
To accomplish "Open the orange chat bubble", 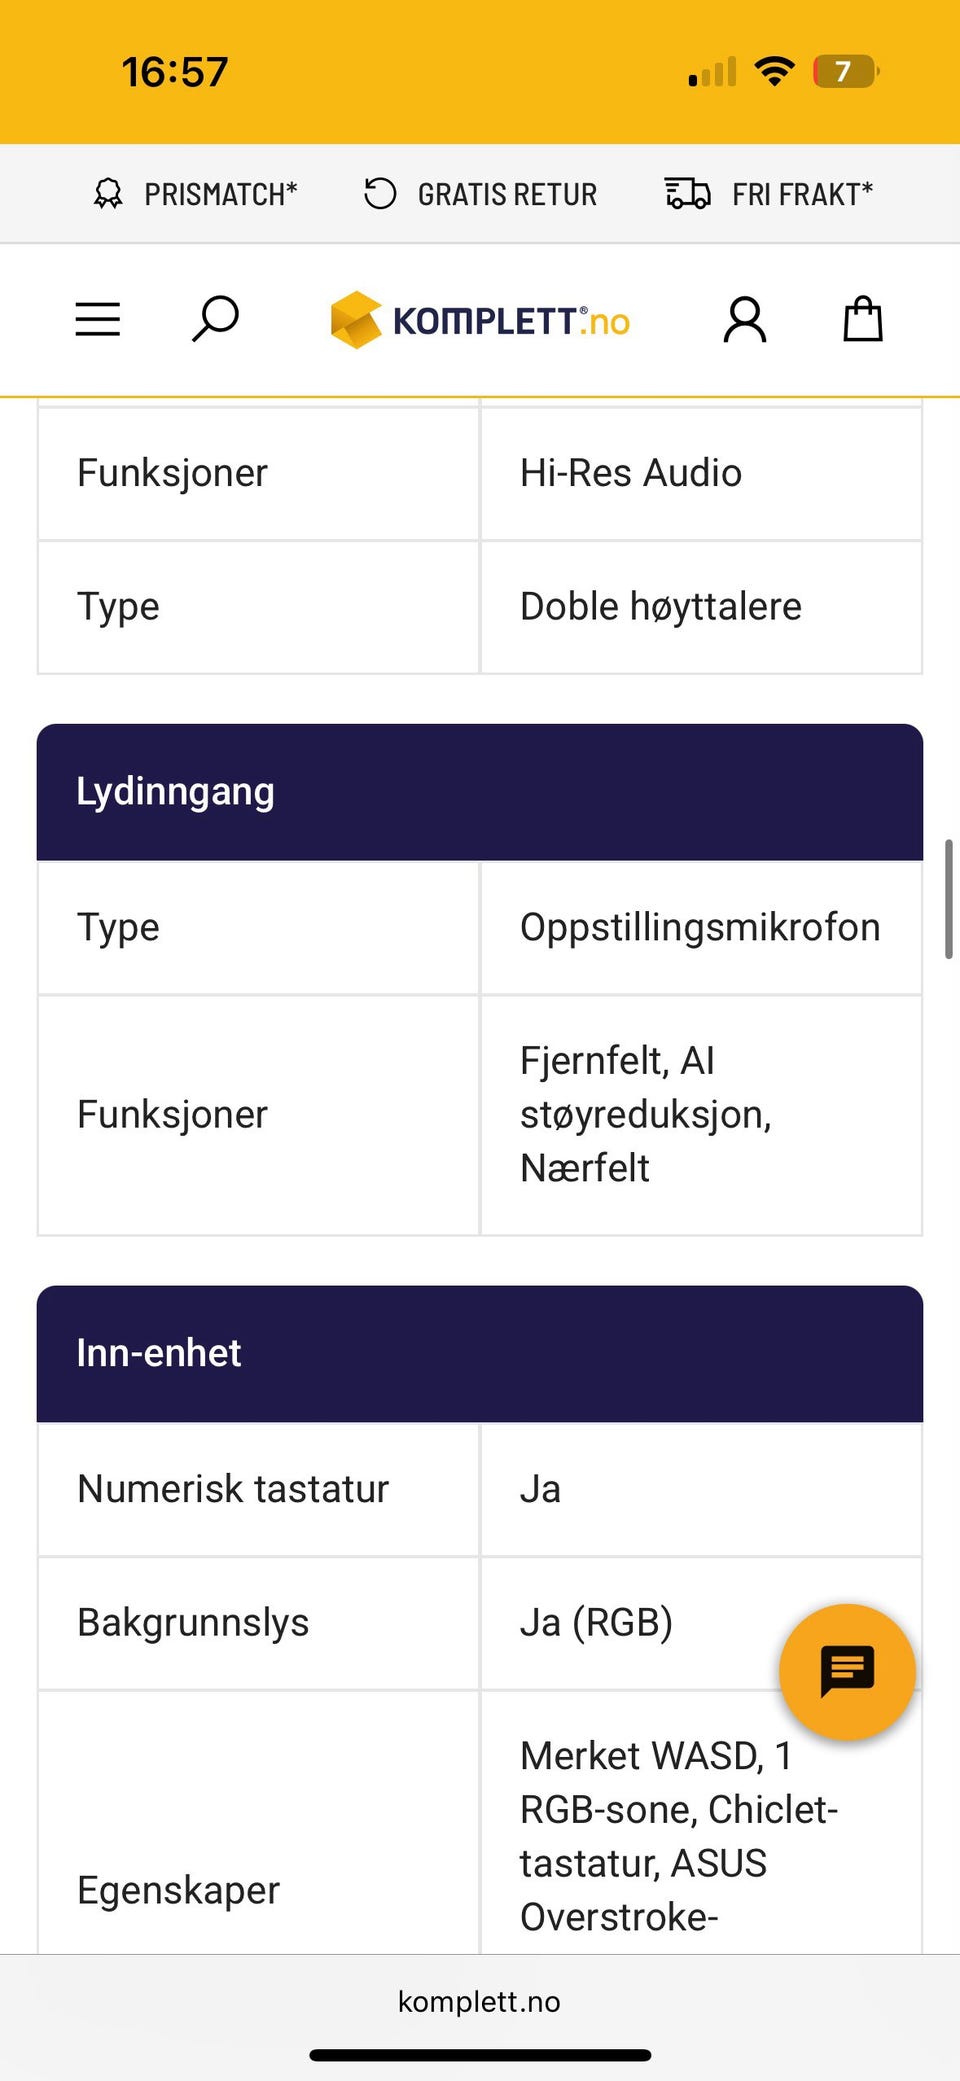I will pos(847,1671).
